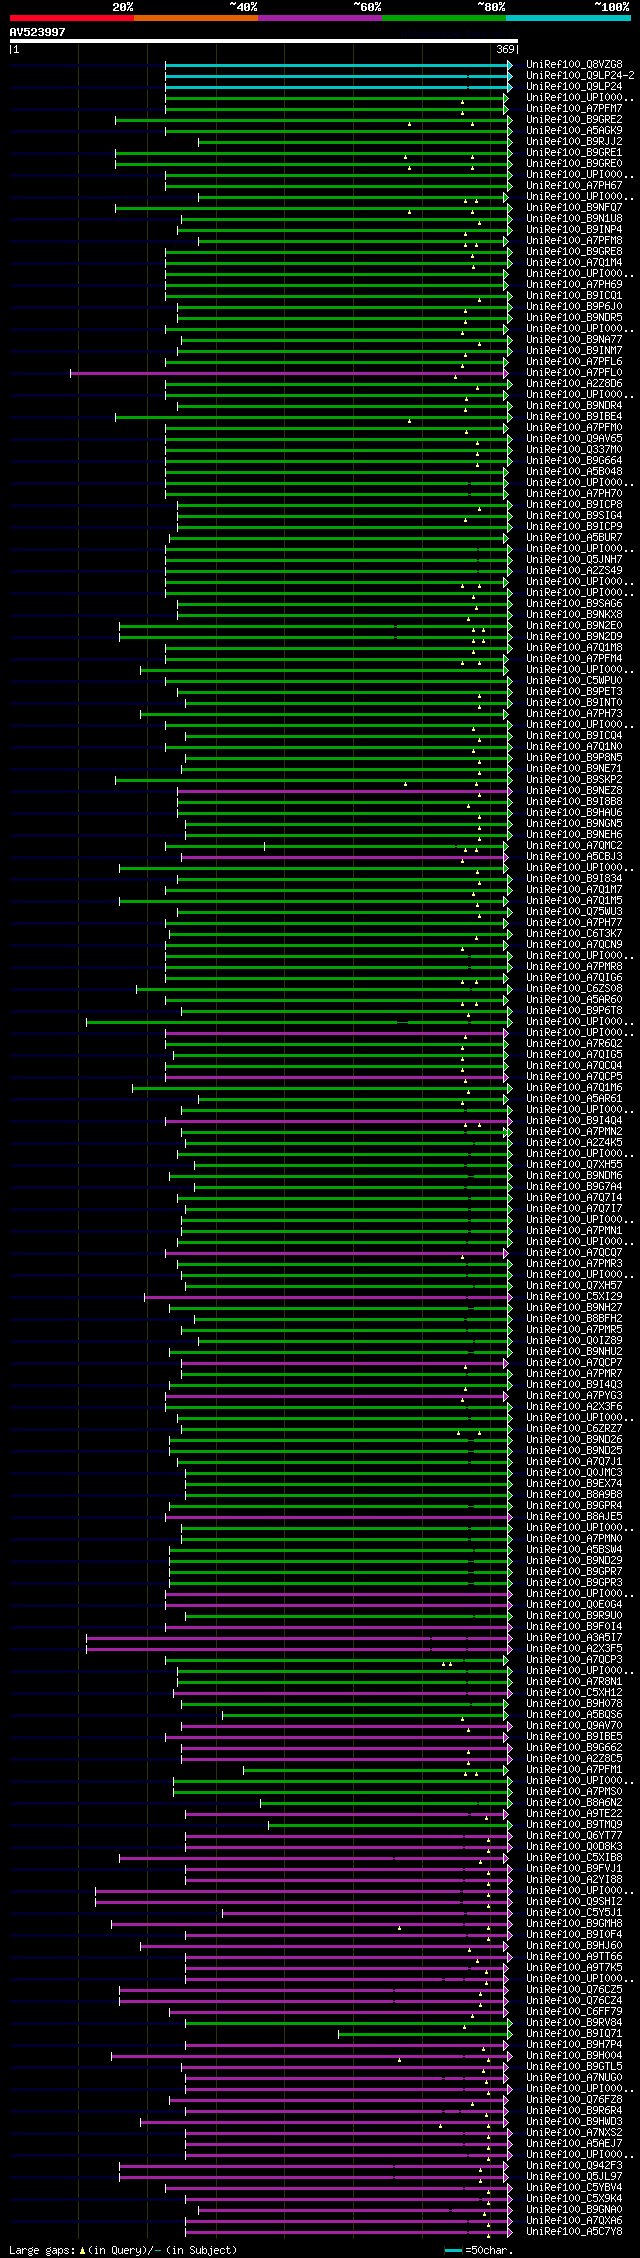Select hit label UniRef100_A5AGK9
Screen dimensions: 640x2258
pyautogui.click(x=574, y=131)
